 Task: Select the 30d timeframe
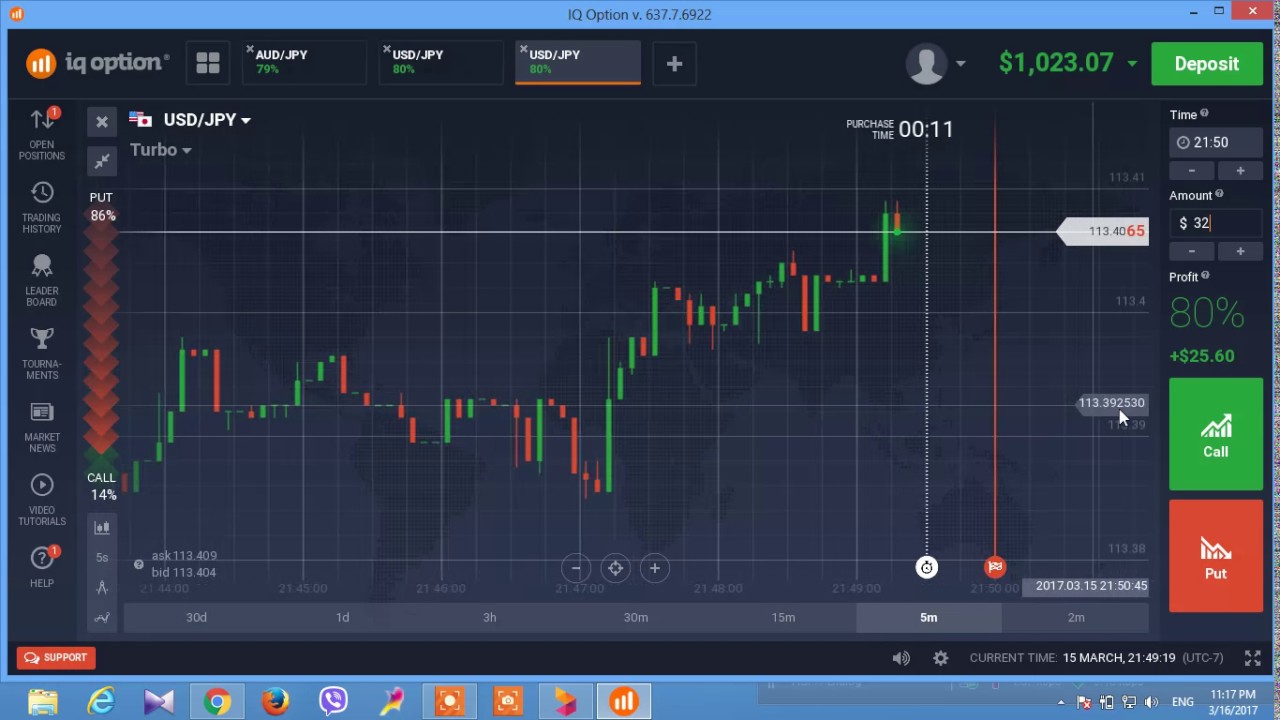196,618
